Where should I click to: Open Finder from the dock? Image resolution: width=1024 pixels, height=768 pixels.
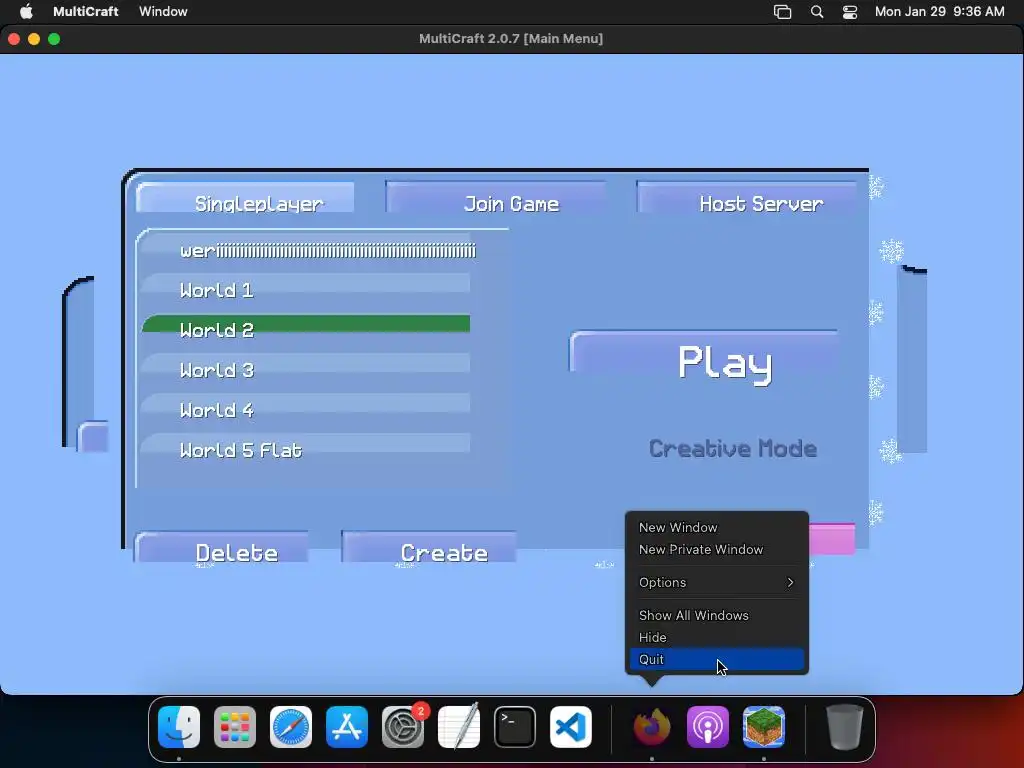pos(179,727)
